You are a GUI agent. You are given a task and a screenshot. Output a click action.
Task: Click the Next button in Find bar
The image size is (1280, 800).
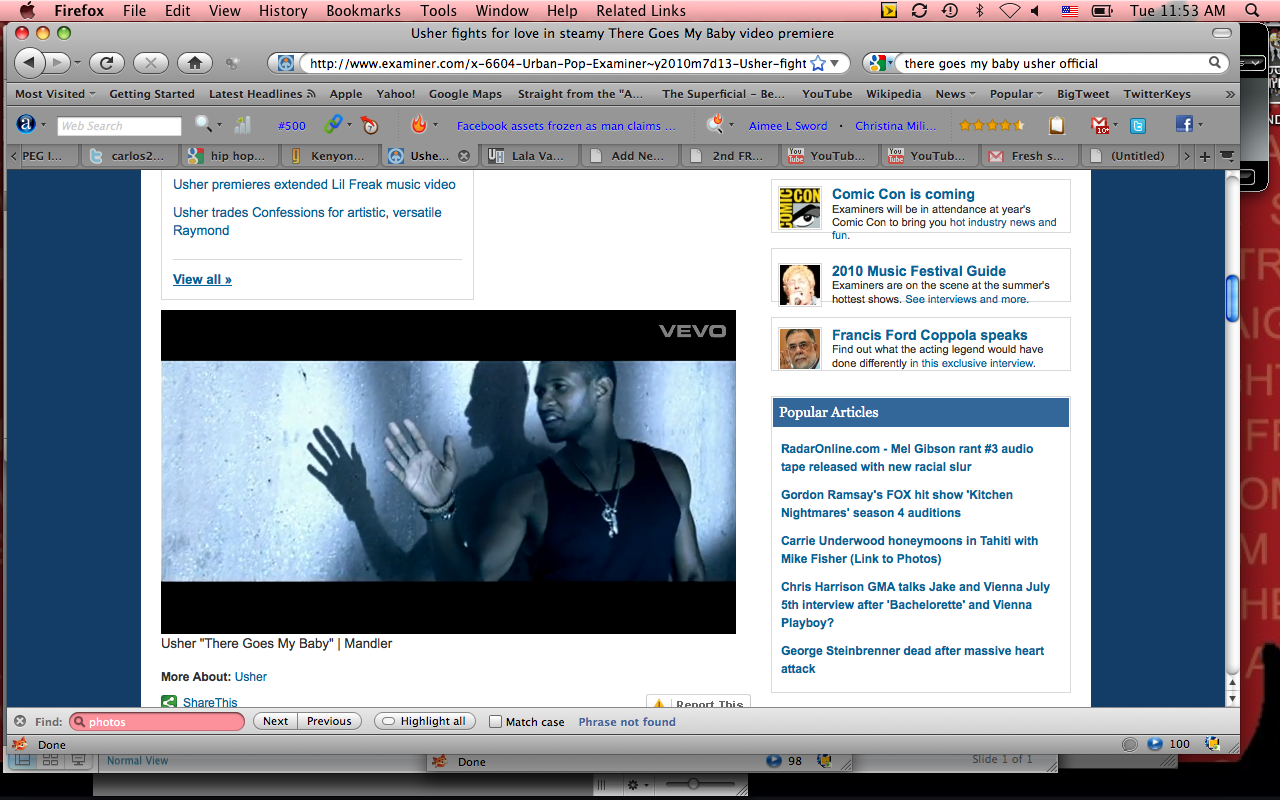click(275, 721)
